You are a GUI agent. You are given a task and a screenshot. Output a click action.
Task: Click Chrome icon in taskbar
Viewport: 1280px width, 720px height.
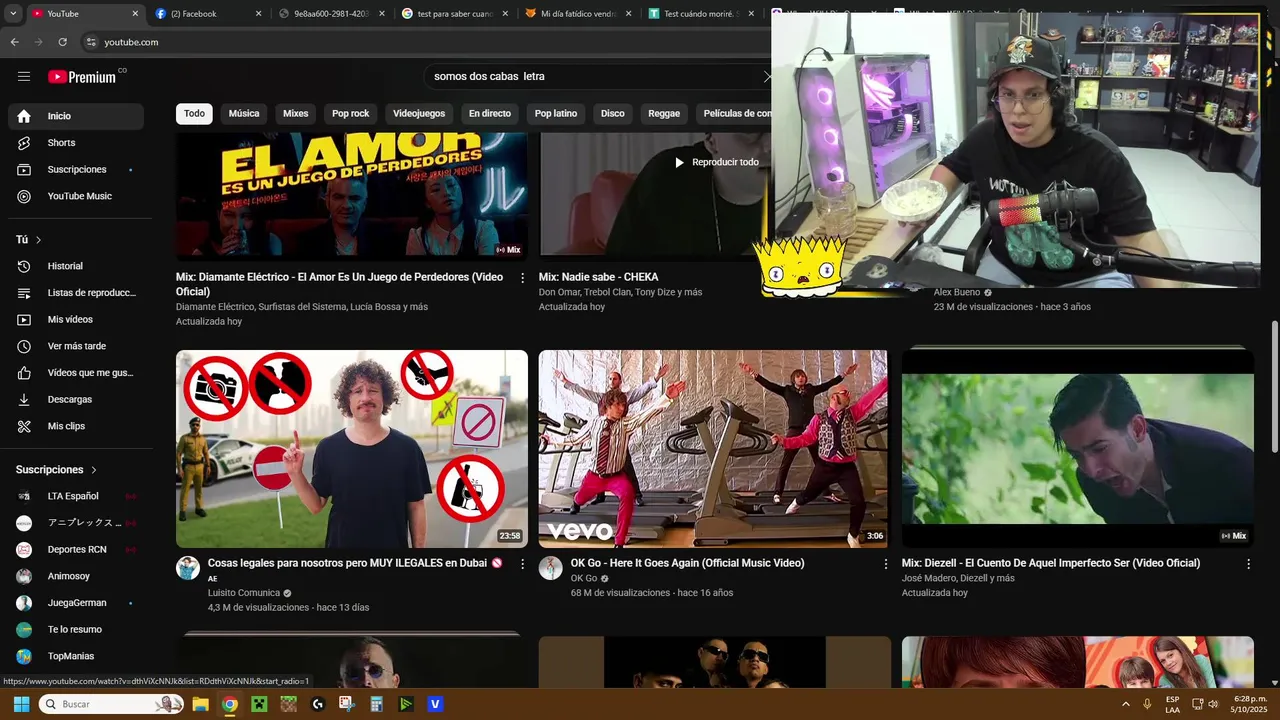[x=229, y=704]
